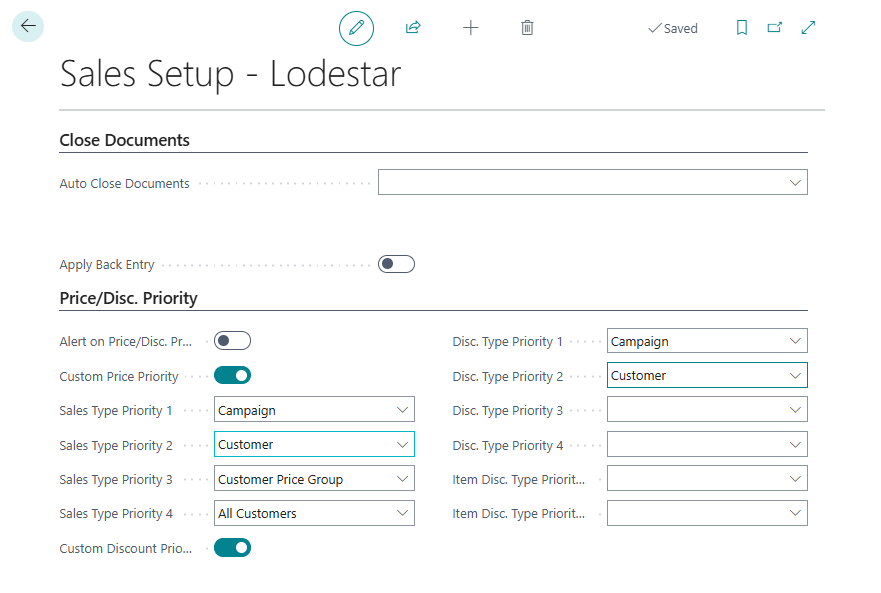
Task: Click the pencil edit icon
Action: click(356, 28)
